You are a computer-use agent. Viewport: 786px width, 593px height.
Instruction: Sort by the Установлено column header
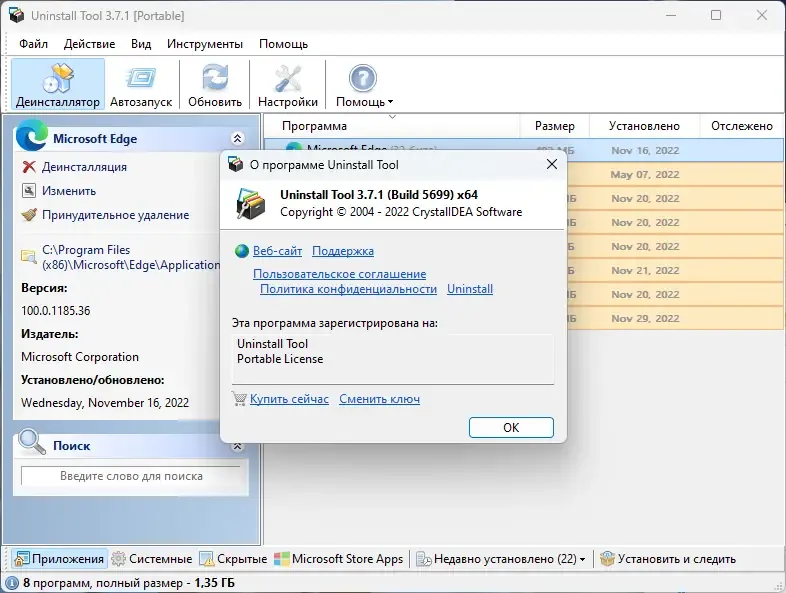point(644,126)
